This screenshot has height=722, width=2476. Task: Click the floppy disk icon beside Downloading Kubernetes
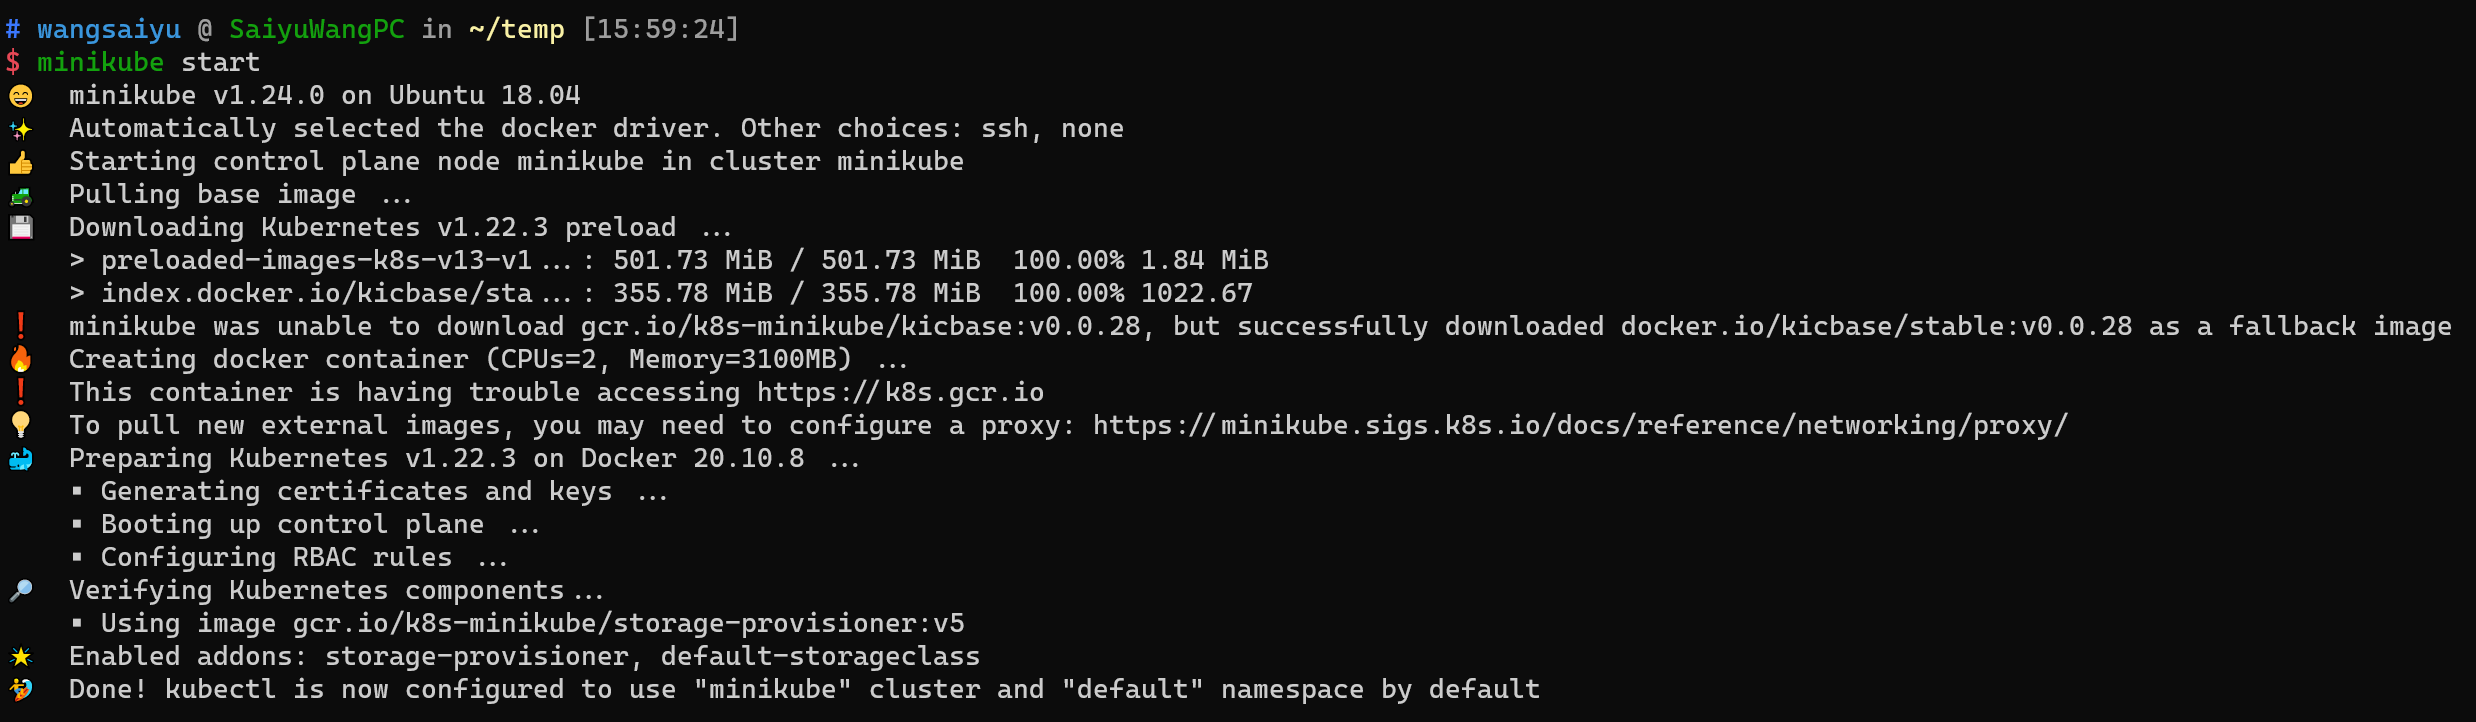click(21, 228)
